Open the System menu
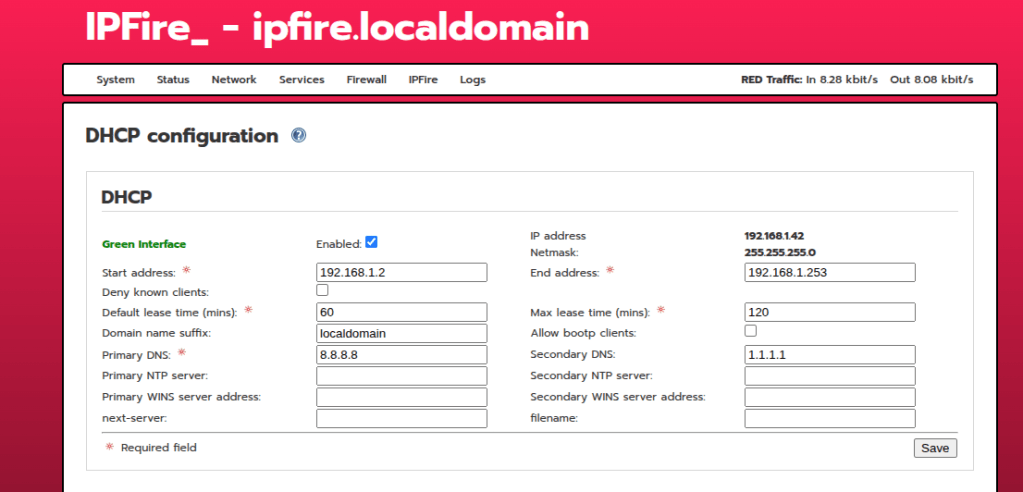The width and height of the screenshot is (1023, 492). tap(115, 80)
